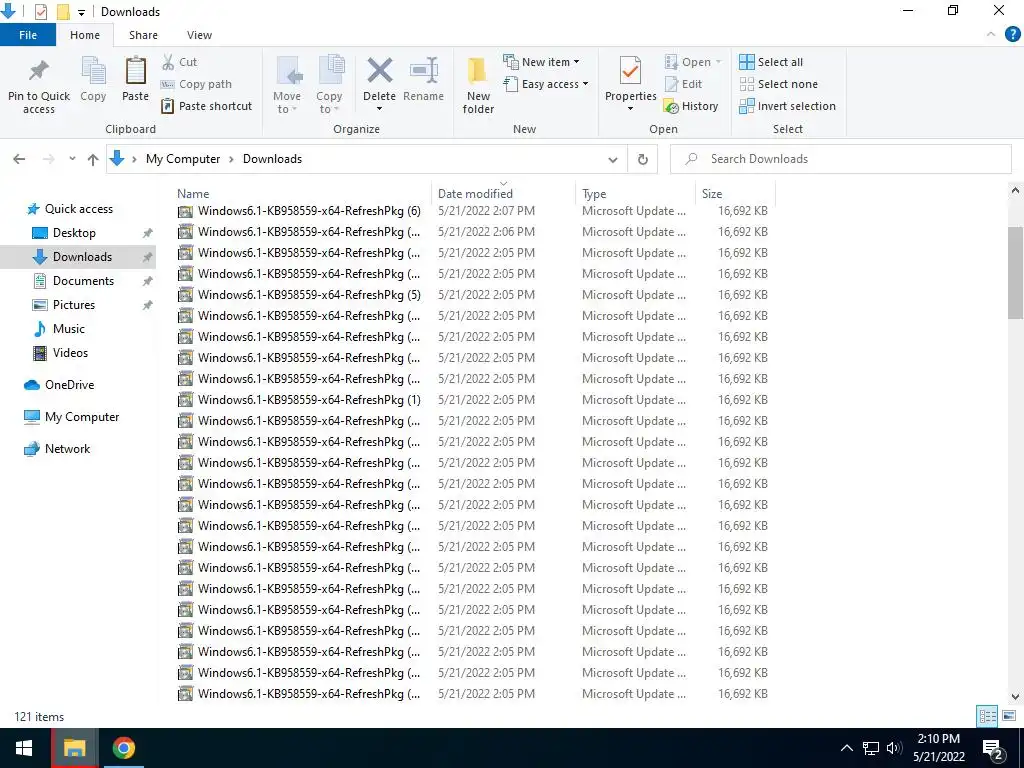Click Pin to Quick access icon
Viewport: 1024px width, 768px height.
coord(39,71)
